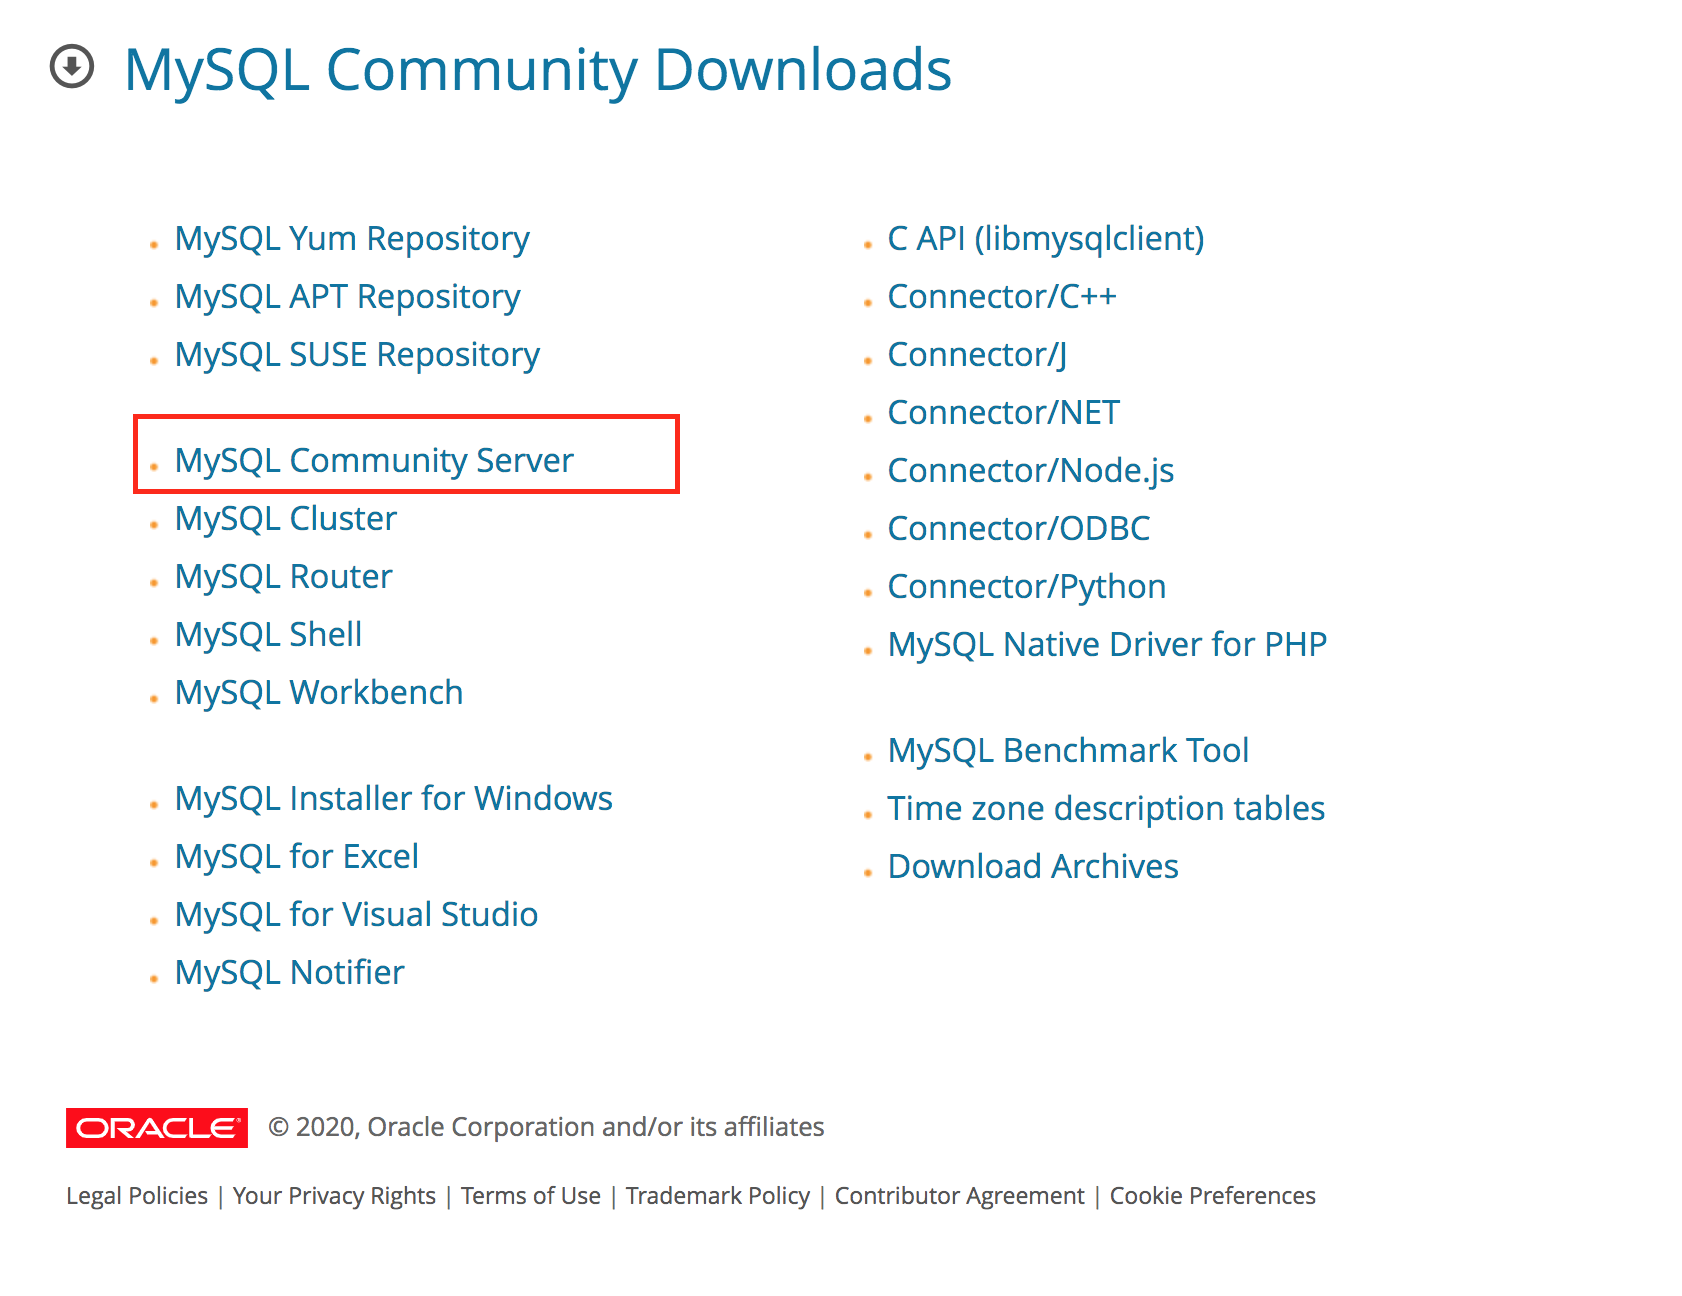This screenshot has width=1682, height=1296.
Task: Open the MySQL Router link
Action: pyautogui.click(x=284, y=577)
